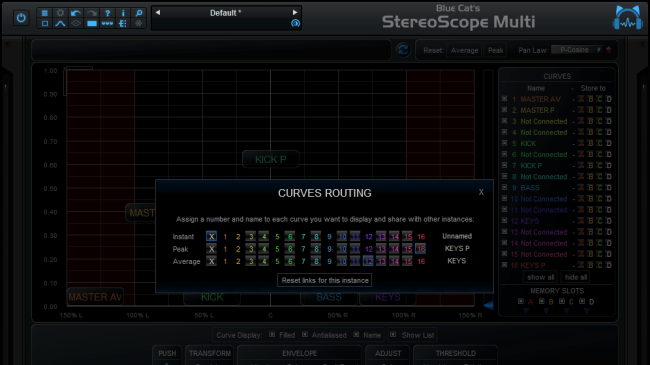The height and width of the screenshot is (365, 650).
Task: Toggle memory slot A checkbox
Action: (521, 301)
